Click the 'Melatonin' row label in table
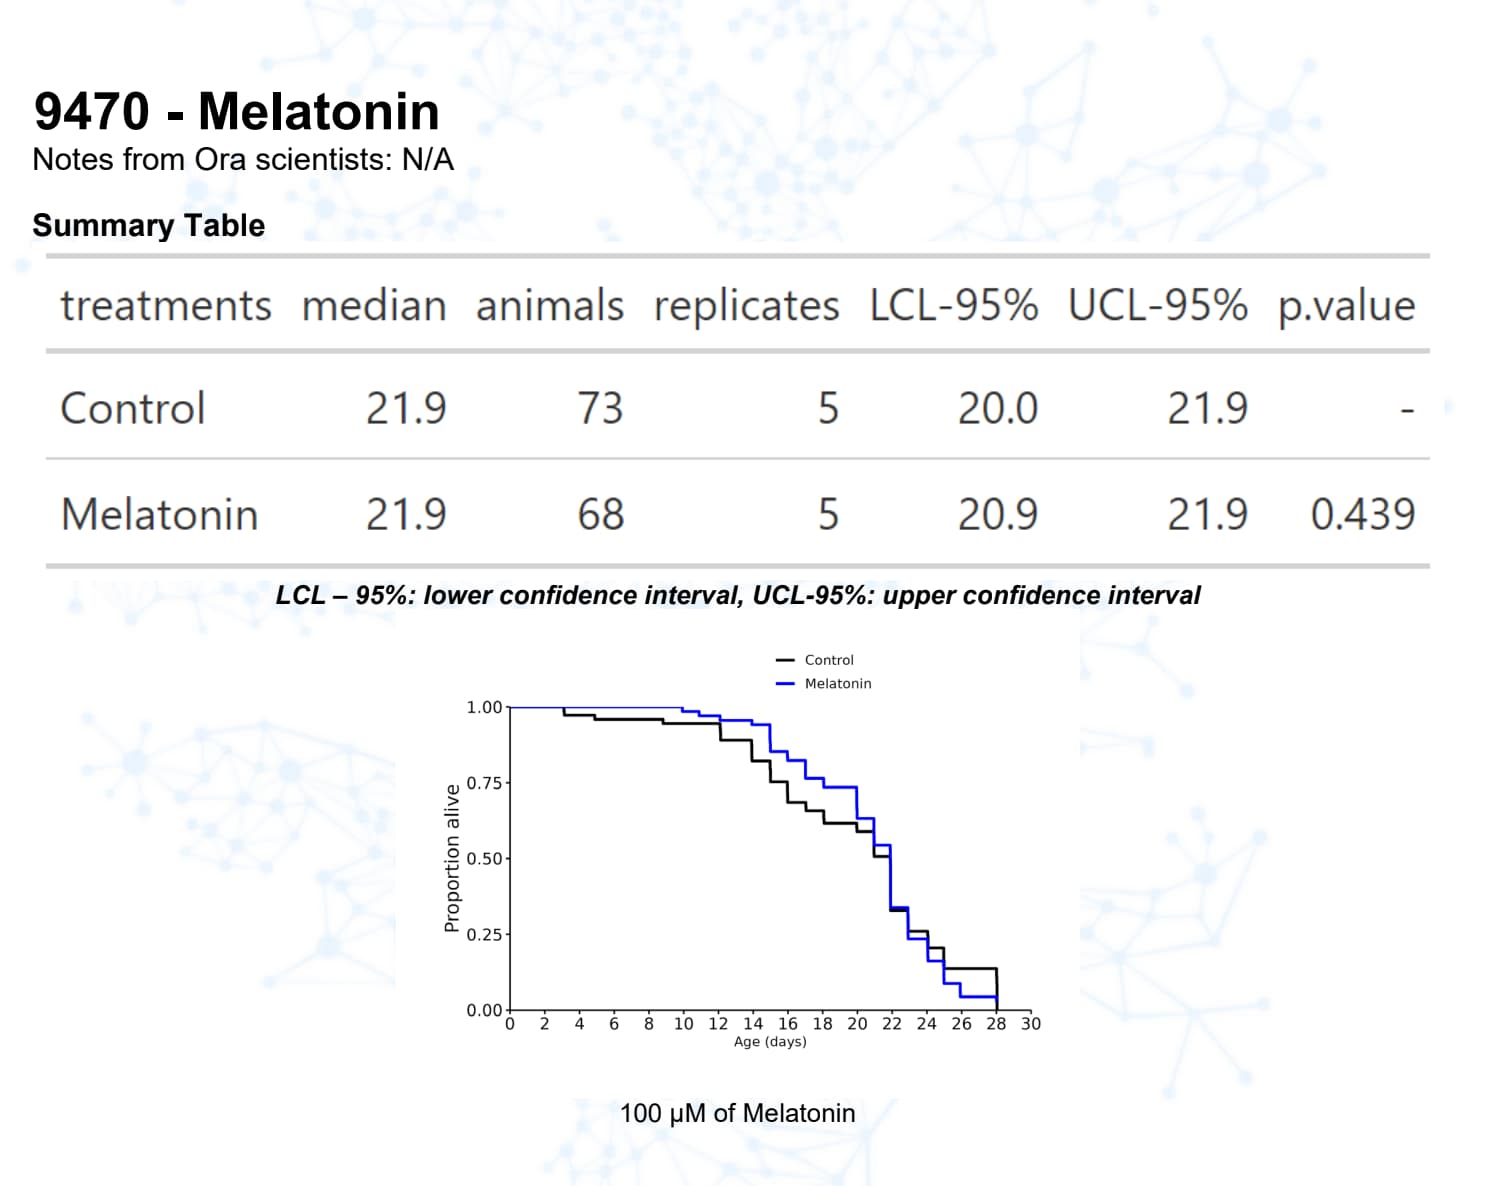This screenshot has width=1486, height=1186. tap(160, 515)
